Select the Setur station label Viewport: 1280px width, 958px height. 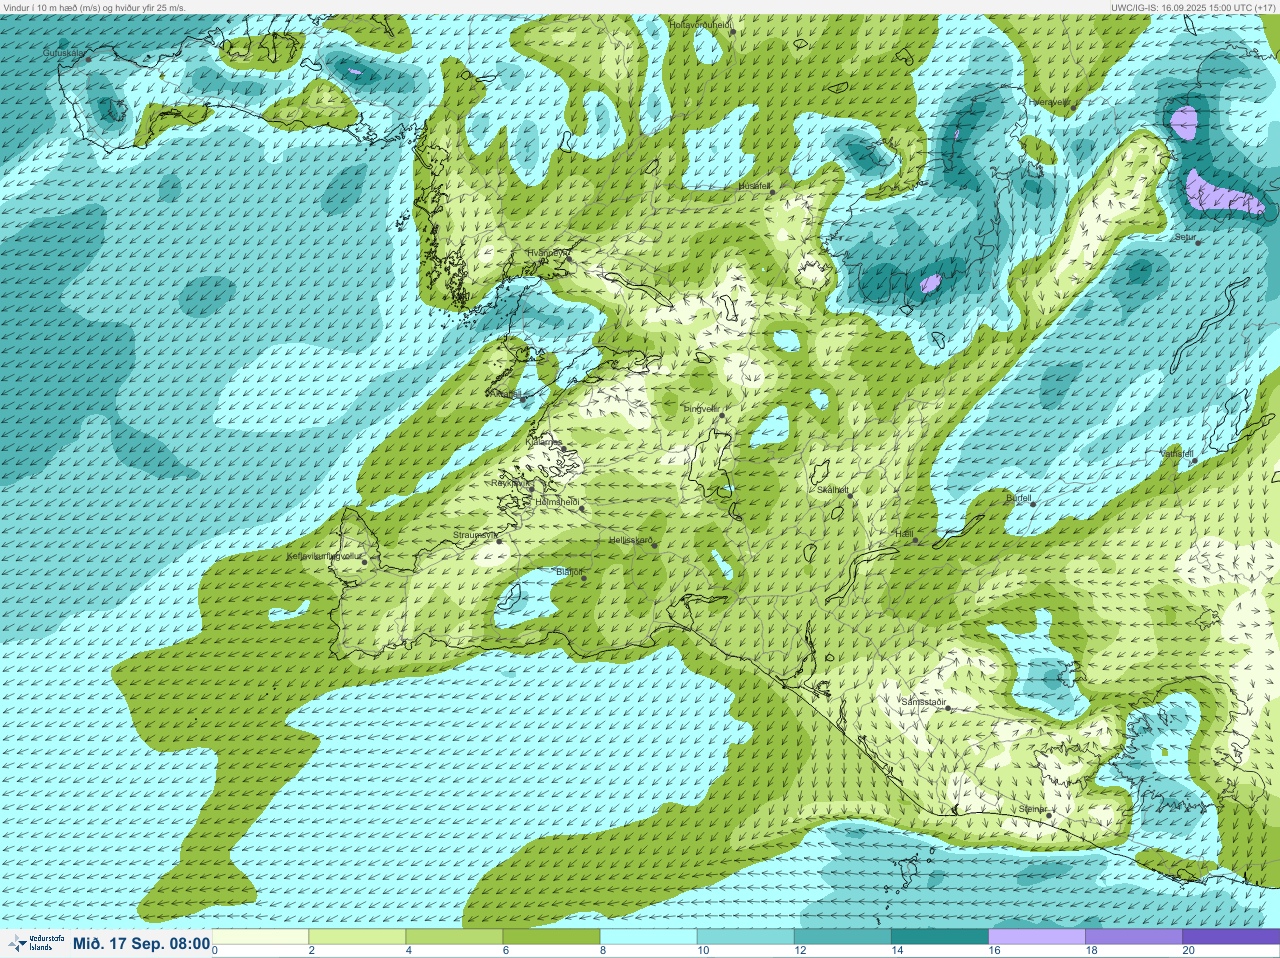(1185, 237)
